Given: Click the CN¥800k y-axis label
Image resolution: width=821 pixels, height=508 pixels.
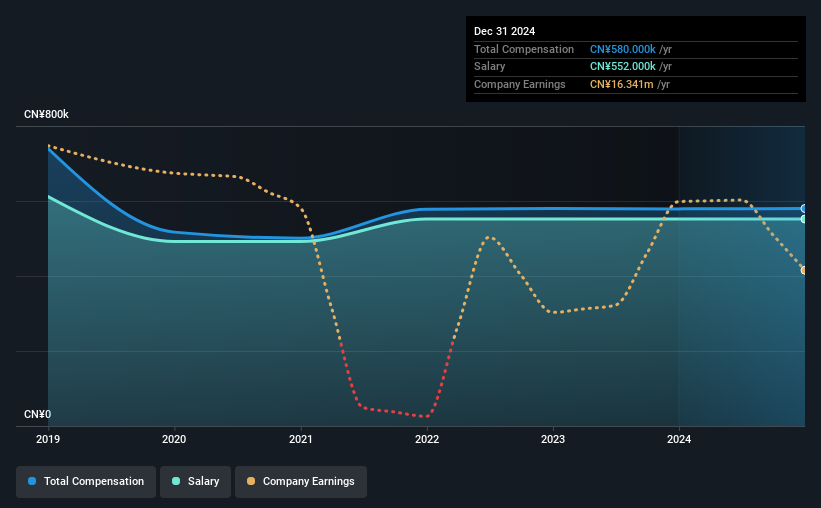Looking at the screenshot, I should click(x=46, y=114).
